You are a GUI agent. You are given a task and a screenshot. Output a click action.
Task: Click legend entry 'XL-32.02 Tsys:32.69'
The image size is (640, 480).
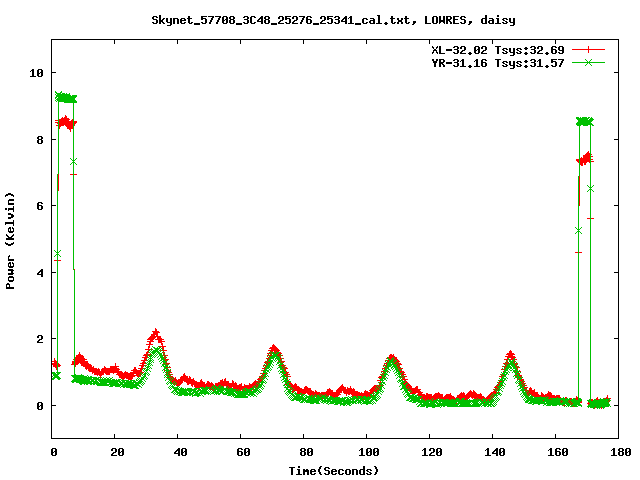pyautogui.click(x=498, y=50)
